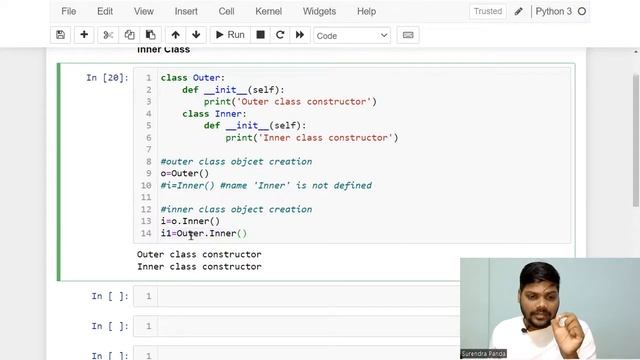
Task: Run the current cell
Action: (230, 35)
